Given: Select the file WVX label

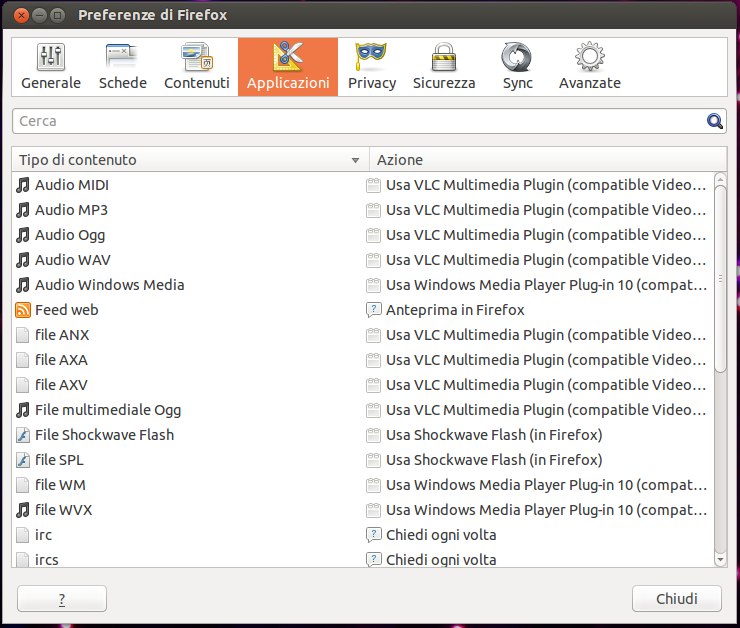Looking at the screenshot, I should tap(64, 510).
